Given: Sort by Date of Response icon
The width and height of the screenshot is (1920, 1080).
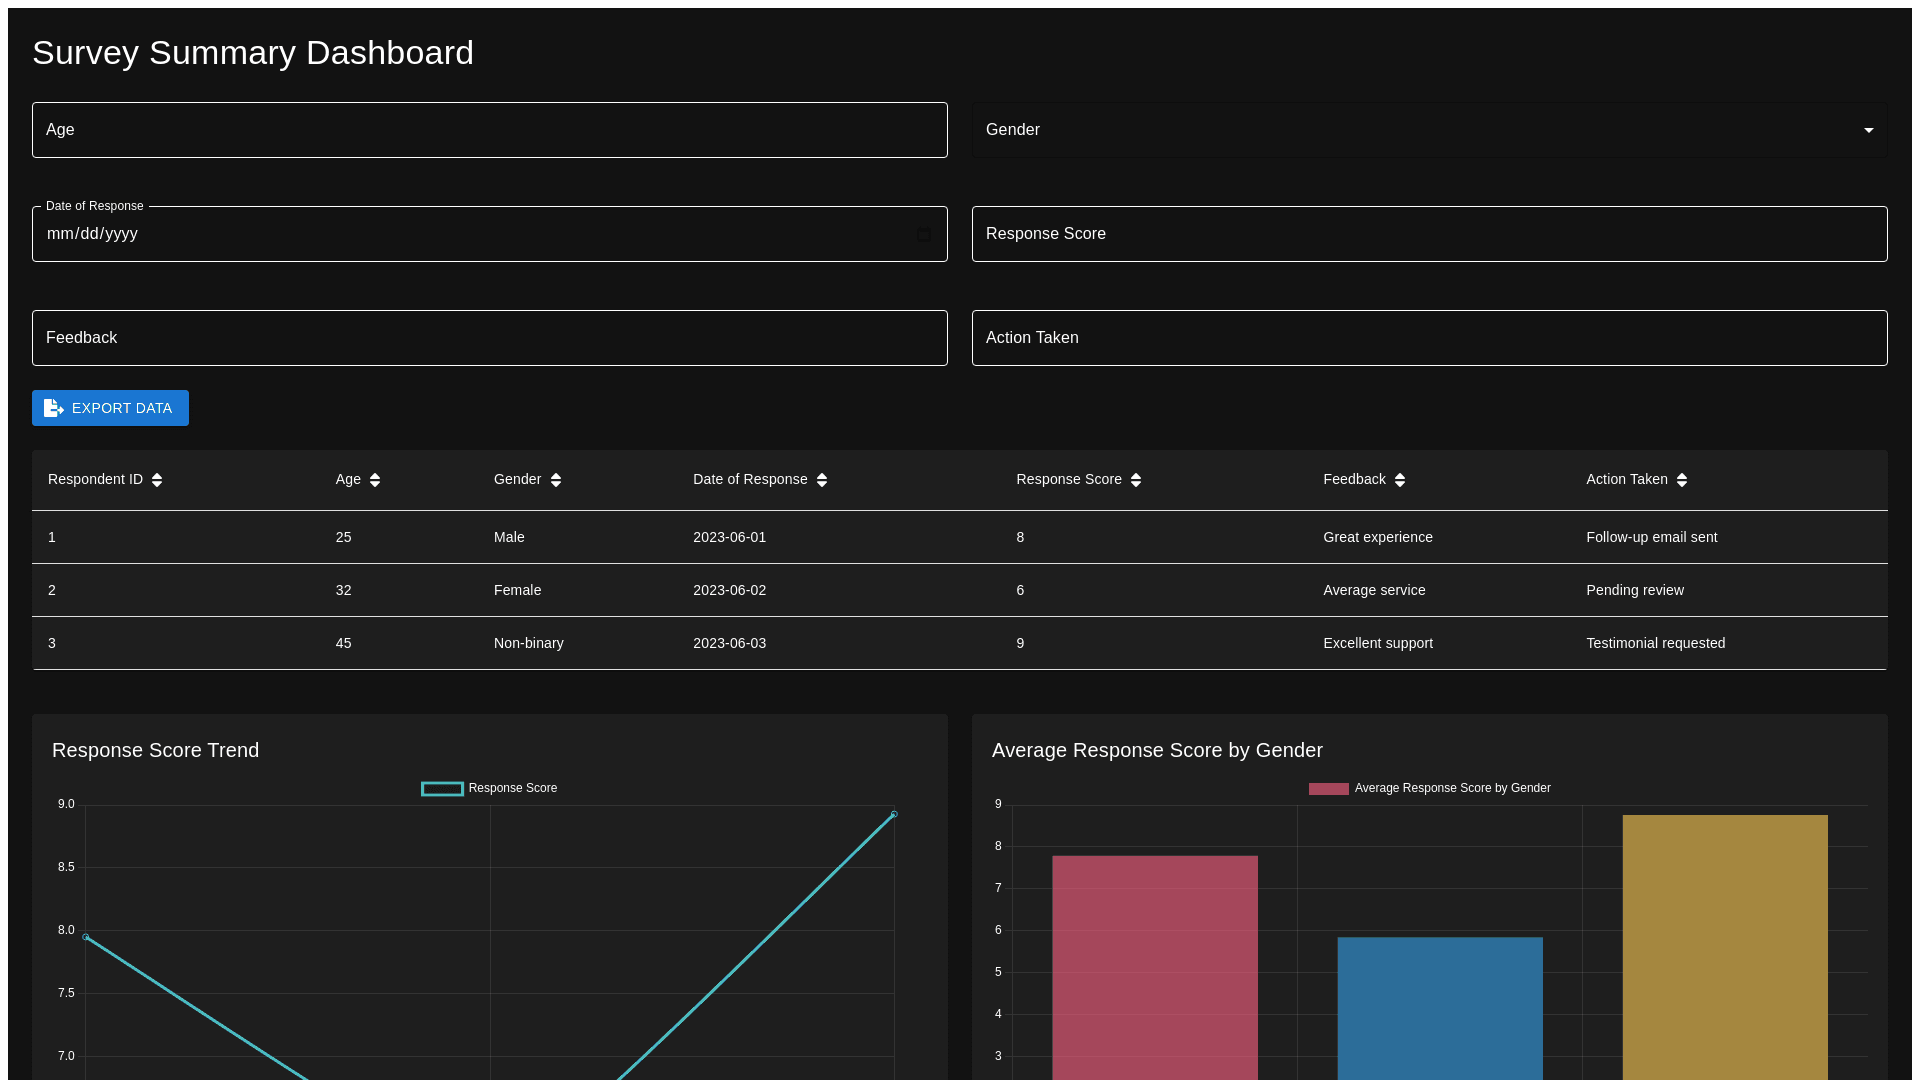Looking at the screenshot, I should click(x=822, y=480).
